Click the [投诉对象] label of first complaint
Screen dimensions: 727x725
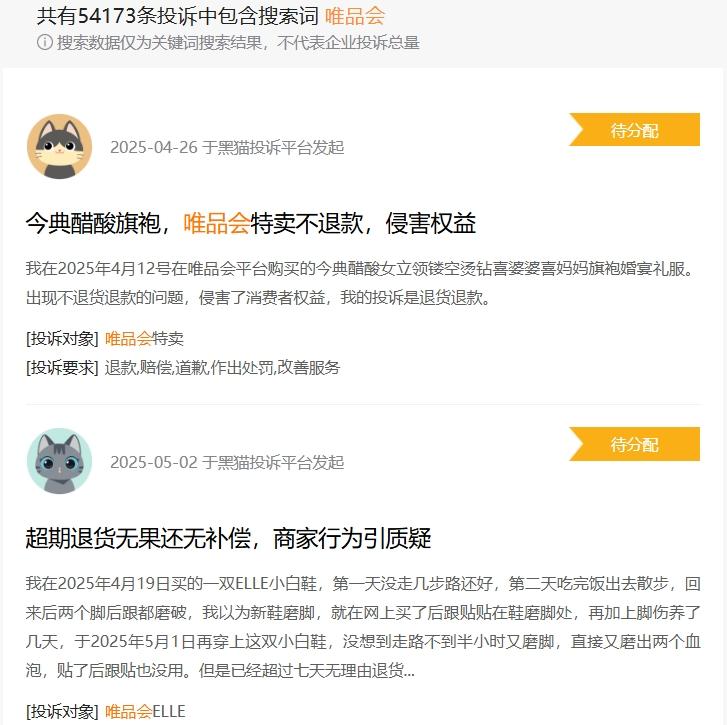pos(62,338)
